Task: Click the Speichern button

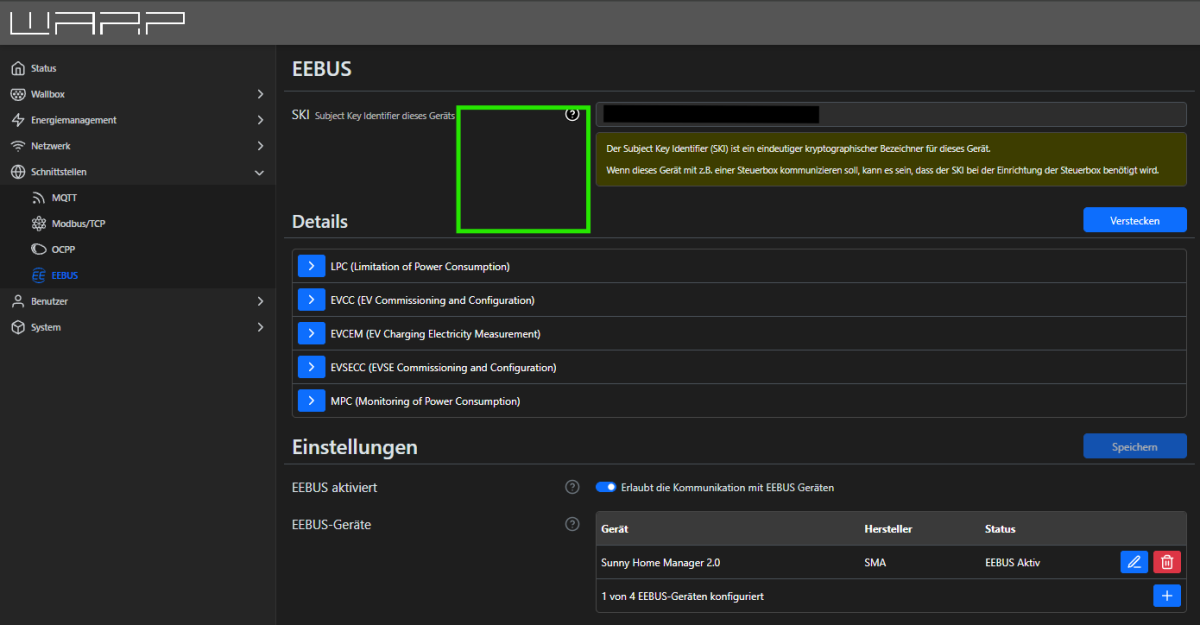Action: pos(1135,446)
